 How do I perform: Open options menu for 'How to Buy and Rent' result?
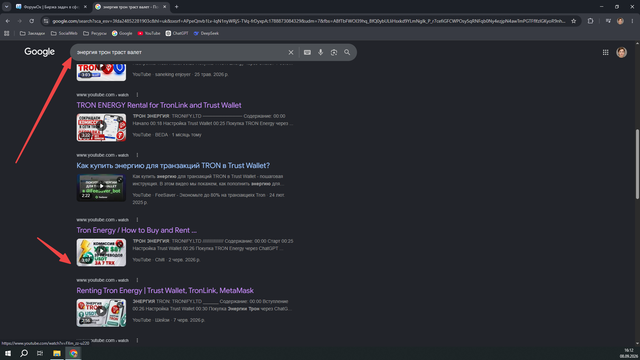(137, 220)
